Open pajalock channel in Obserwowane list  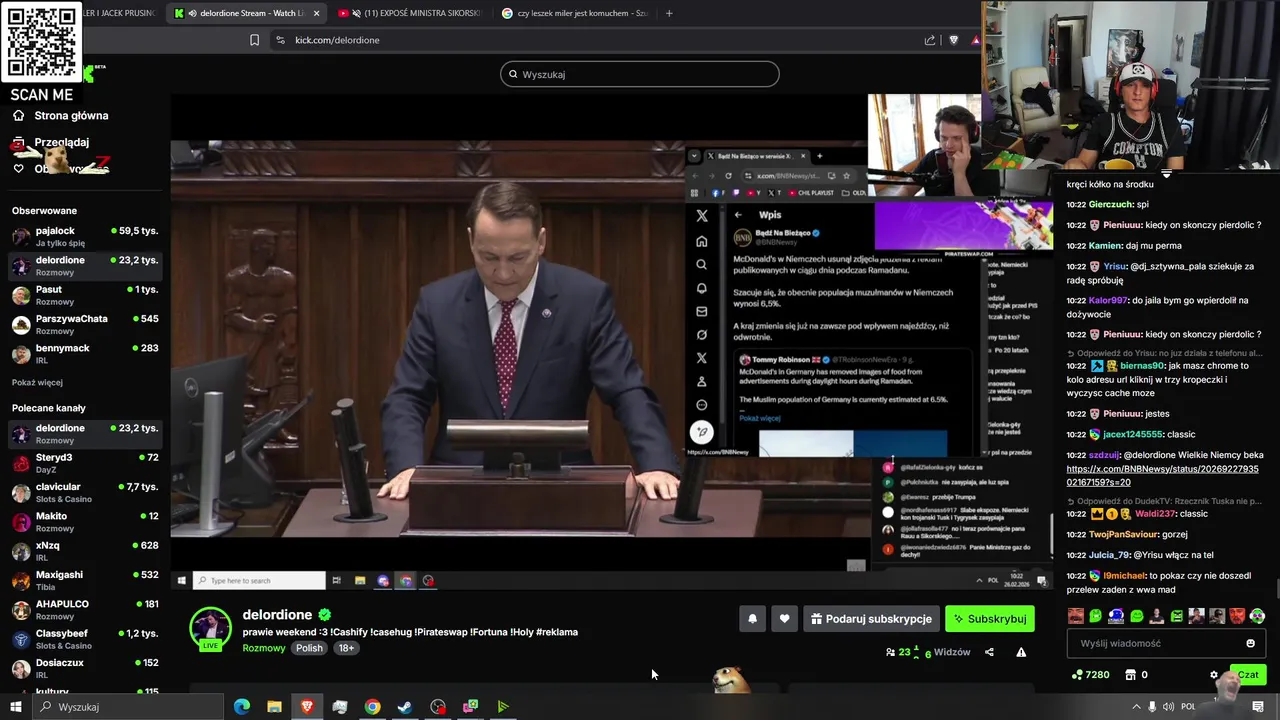pyautogui.click(x=84, y=236)
